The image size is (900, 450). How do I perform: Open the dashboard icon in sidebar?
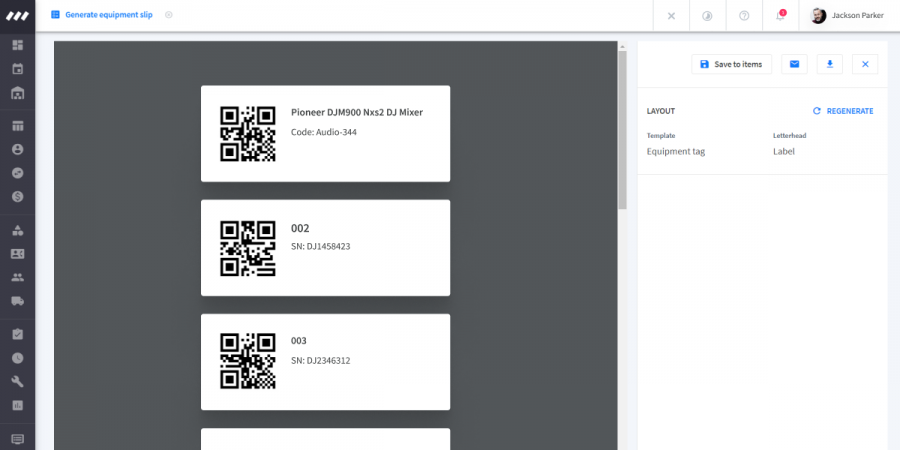click(x=17, y=45)
